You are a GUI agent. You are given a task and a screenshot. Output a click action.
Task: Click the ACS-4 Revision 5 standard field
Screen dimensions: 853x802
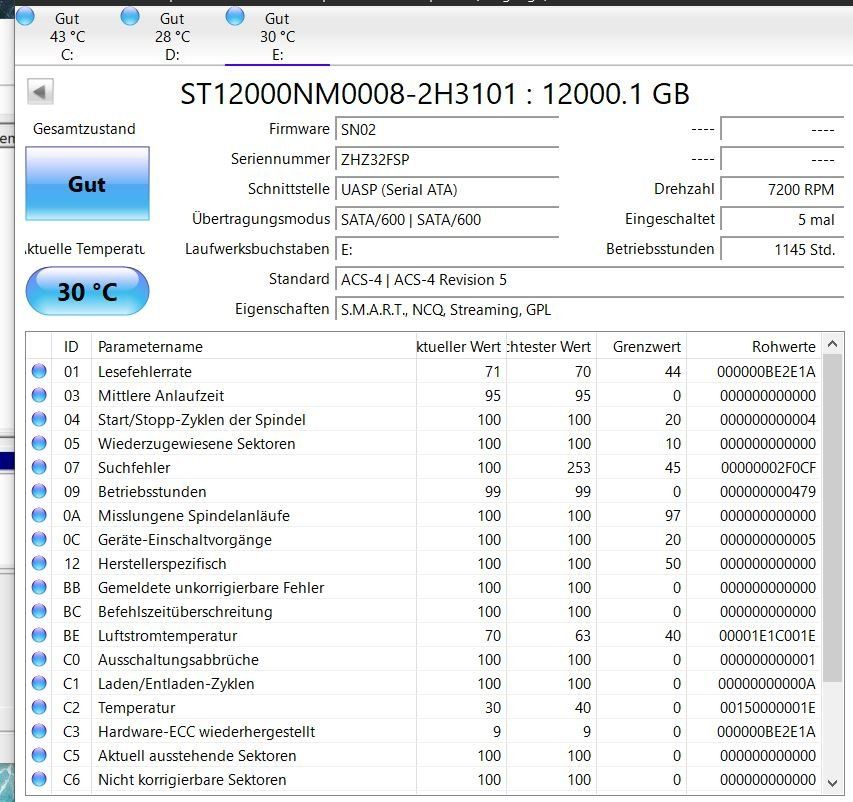[x=589, y=279]
